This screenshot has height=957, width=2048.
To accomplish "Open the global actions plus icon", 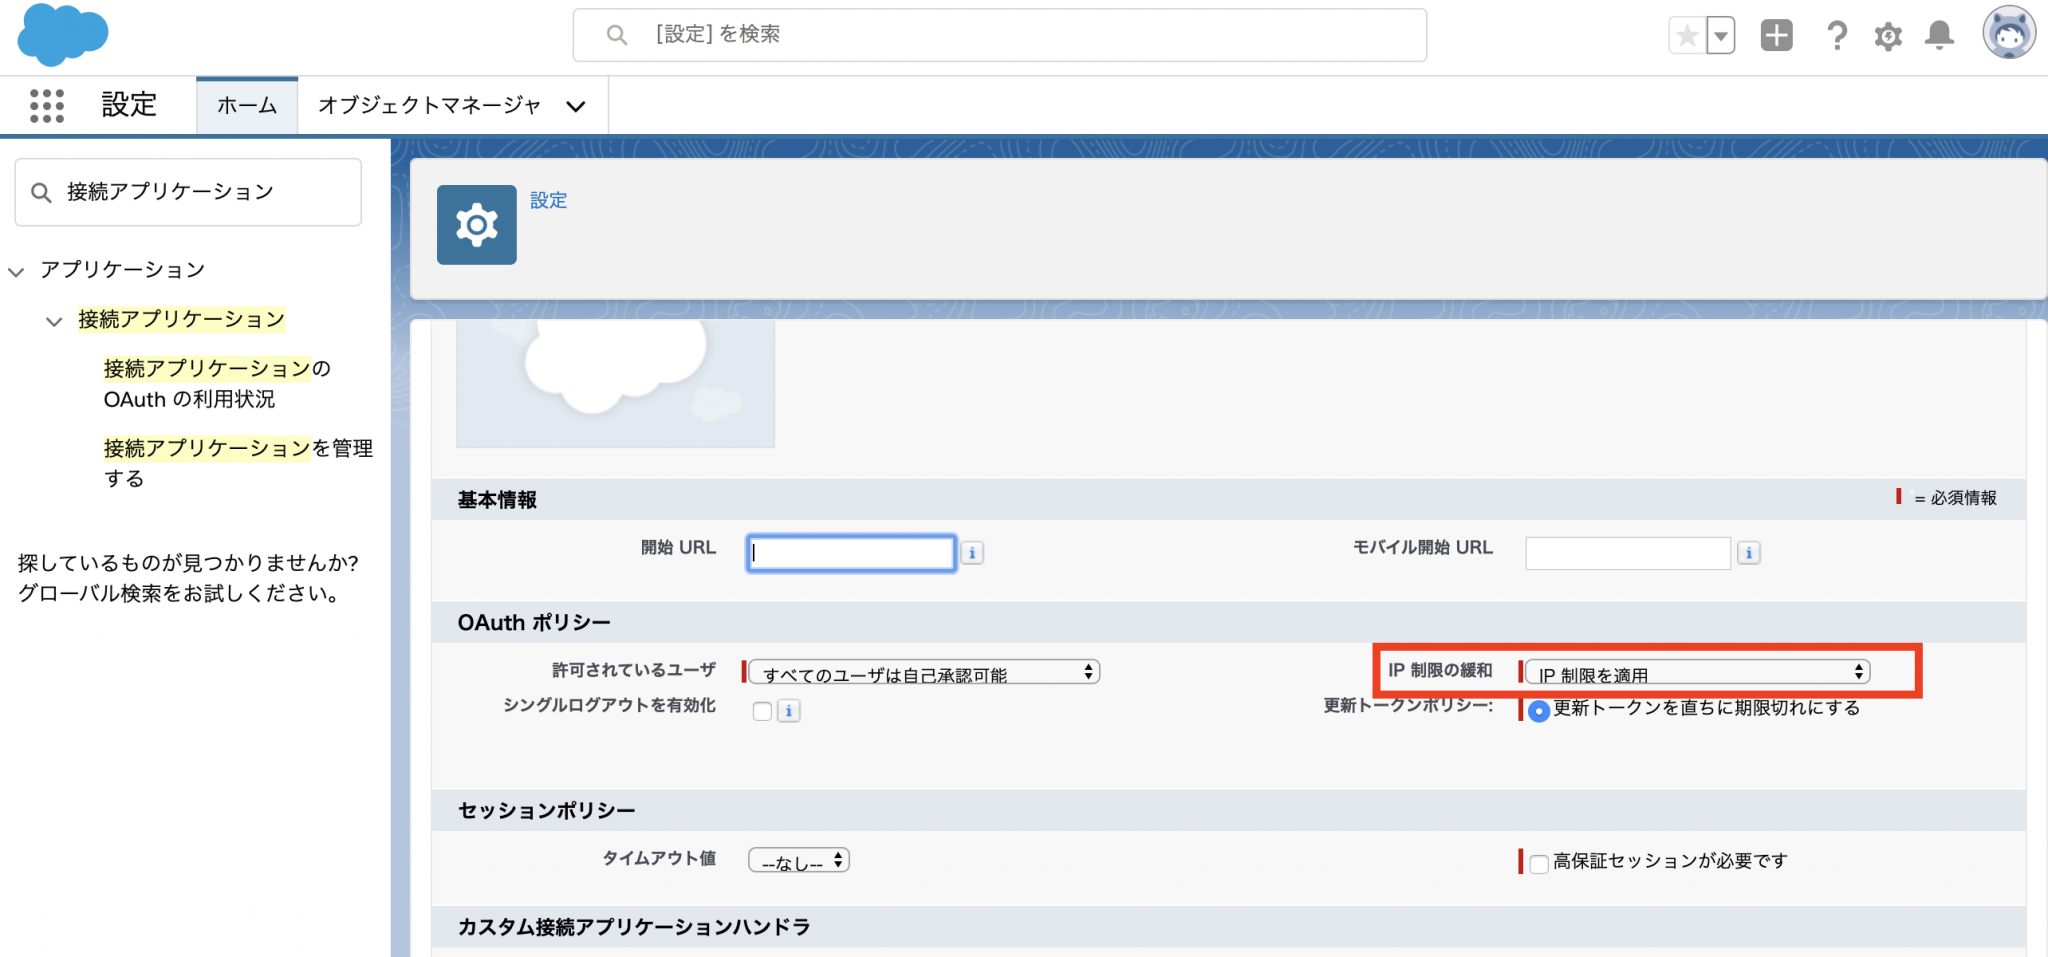I will point(1776,36).
